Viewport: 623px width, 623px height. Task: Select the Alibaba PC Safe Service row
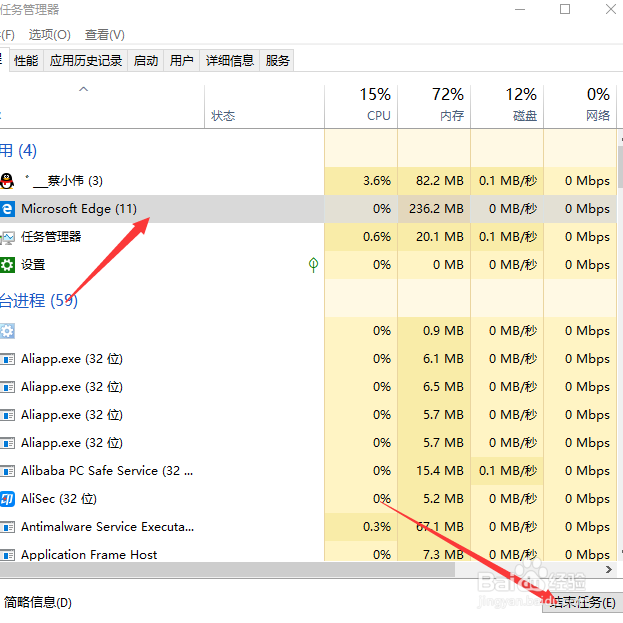coord(308,471)
